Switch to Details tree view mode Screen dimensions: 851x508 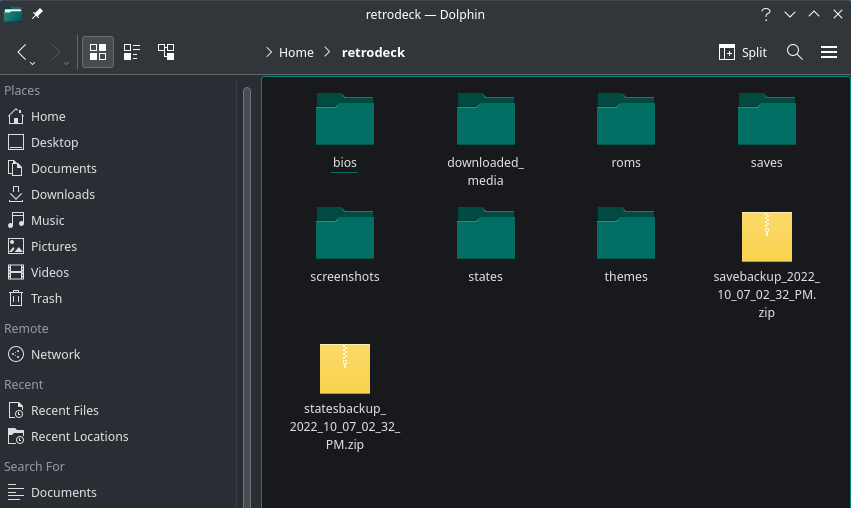tap(166, 52)
